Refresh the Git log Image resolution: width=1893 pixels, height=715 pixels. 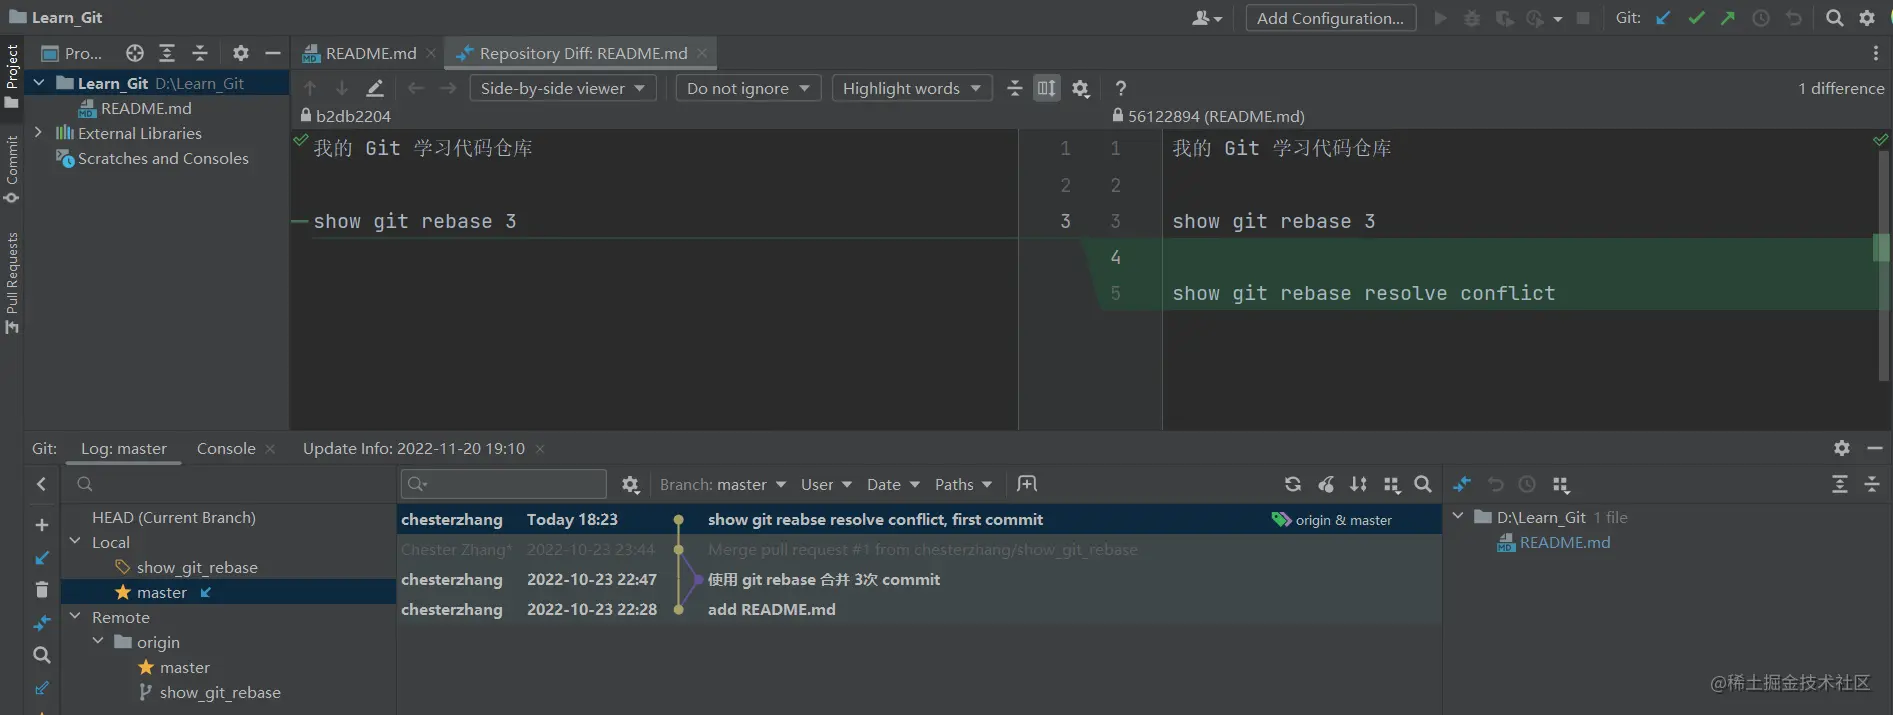click(1293, 484)
